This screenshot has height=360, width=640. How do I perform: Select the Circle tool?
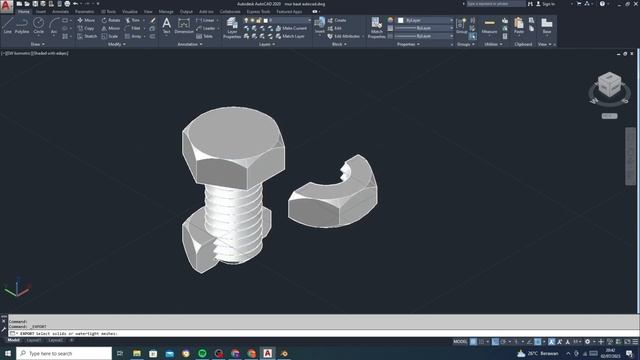tap(38, 25)
